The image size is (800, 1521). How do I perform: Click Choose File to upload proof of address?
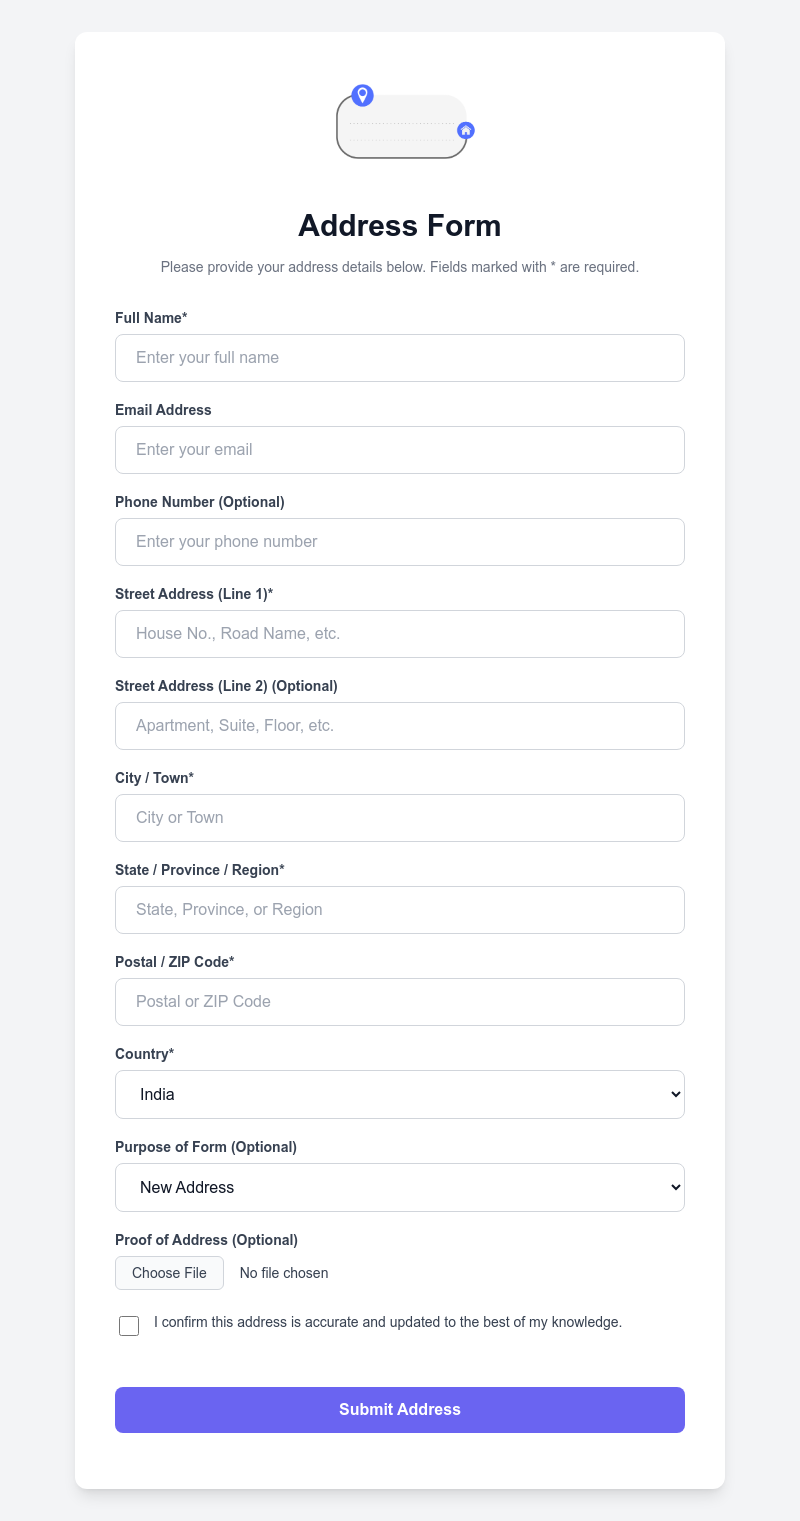[x=169, y=1272]
